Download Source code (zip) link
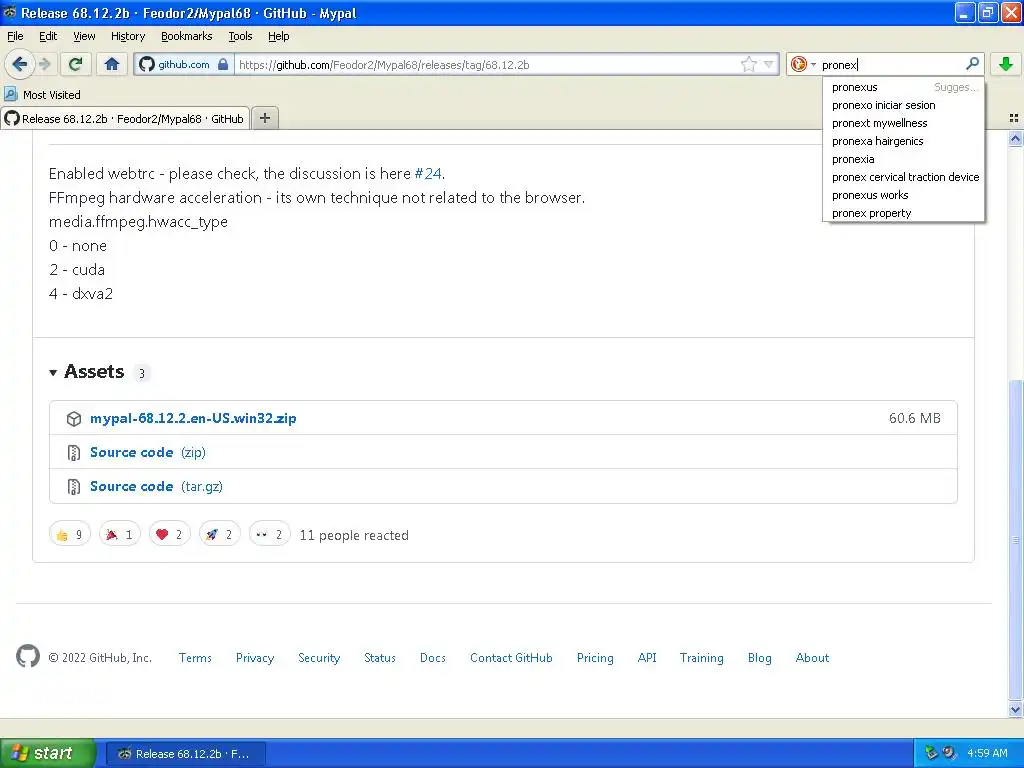This screenshot has height=768, width=1024. (x=148, y=452)
